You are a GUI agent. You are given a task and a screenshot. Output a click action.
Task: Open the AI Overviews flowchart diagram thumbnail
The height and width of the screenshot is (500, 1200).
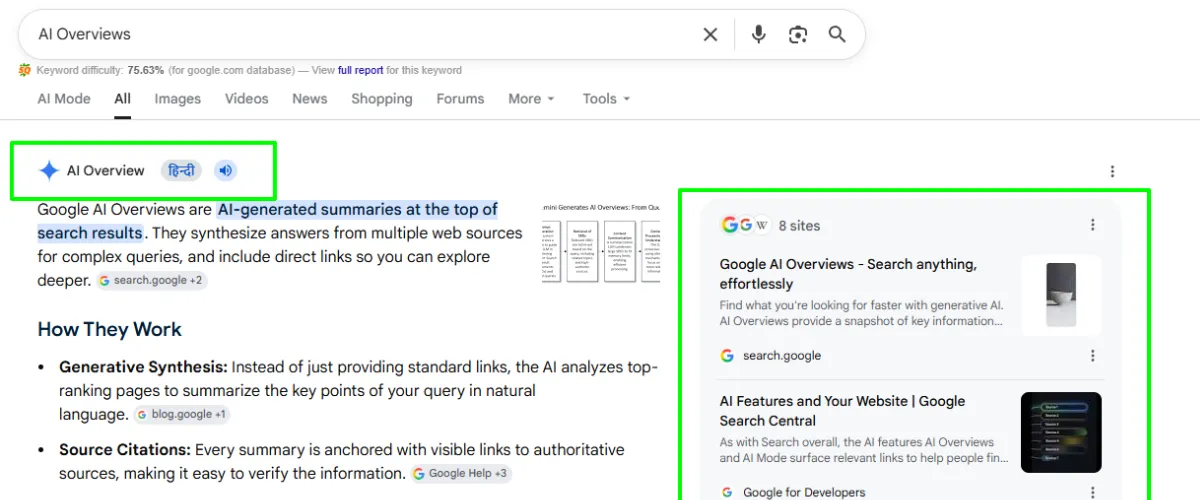coord(601,243)
